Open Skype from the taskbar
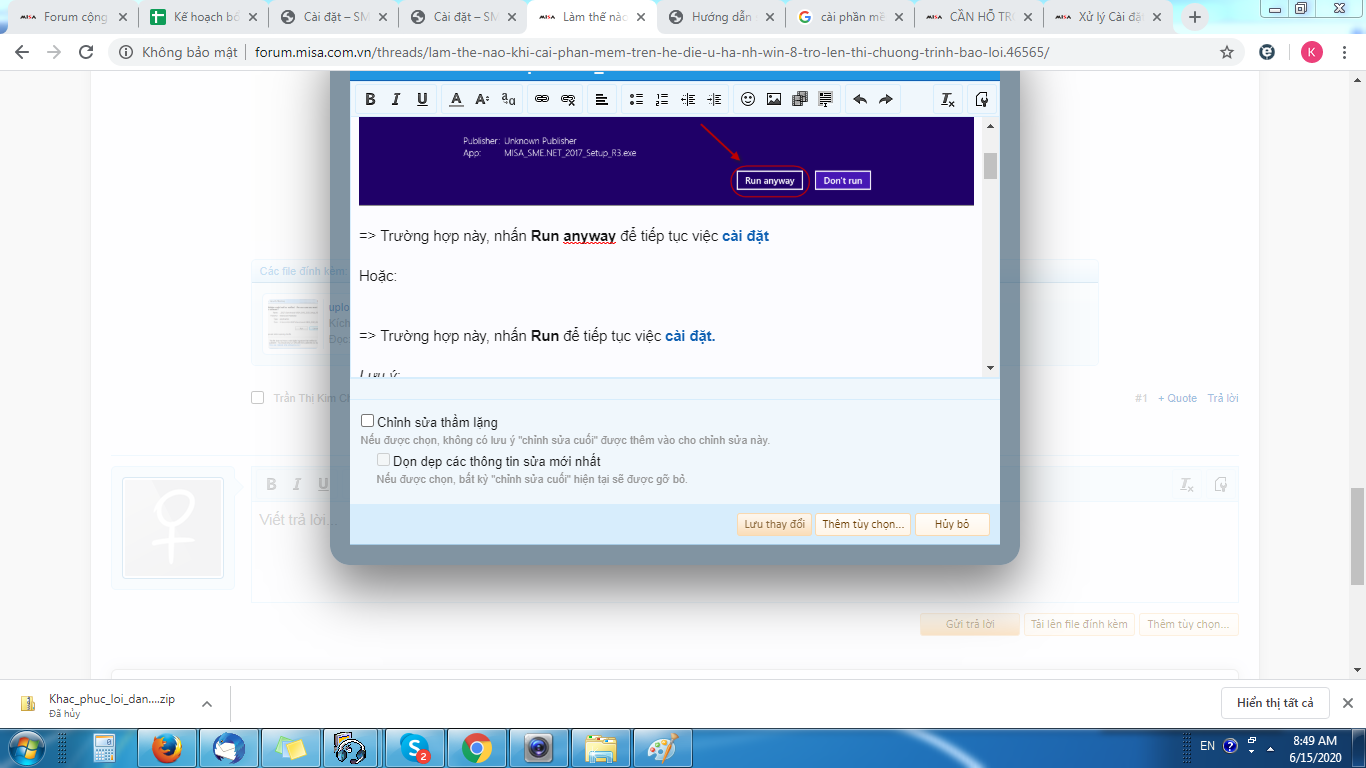This screenshot has width=1366, height=768. [416, 747]
